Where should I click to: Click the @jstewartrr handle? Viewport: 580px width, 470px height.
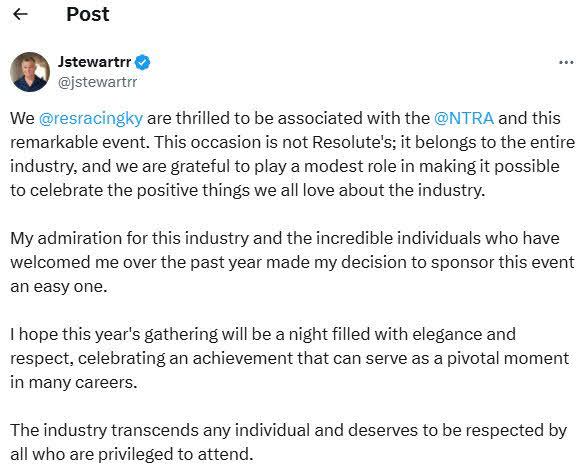[x=97, y=82]
